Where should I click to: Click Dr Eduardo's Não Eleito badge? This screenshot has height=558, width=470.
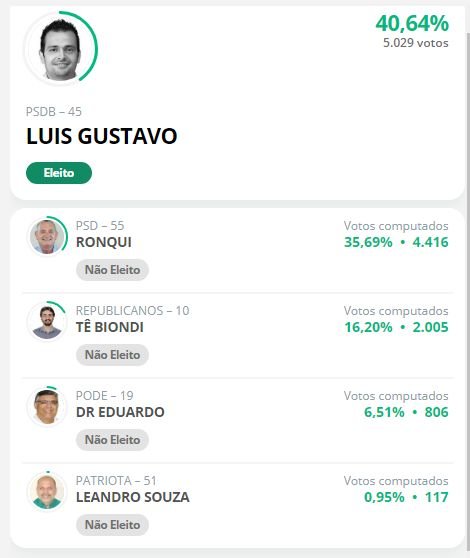(112, 440)
